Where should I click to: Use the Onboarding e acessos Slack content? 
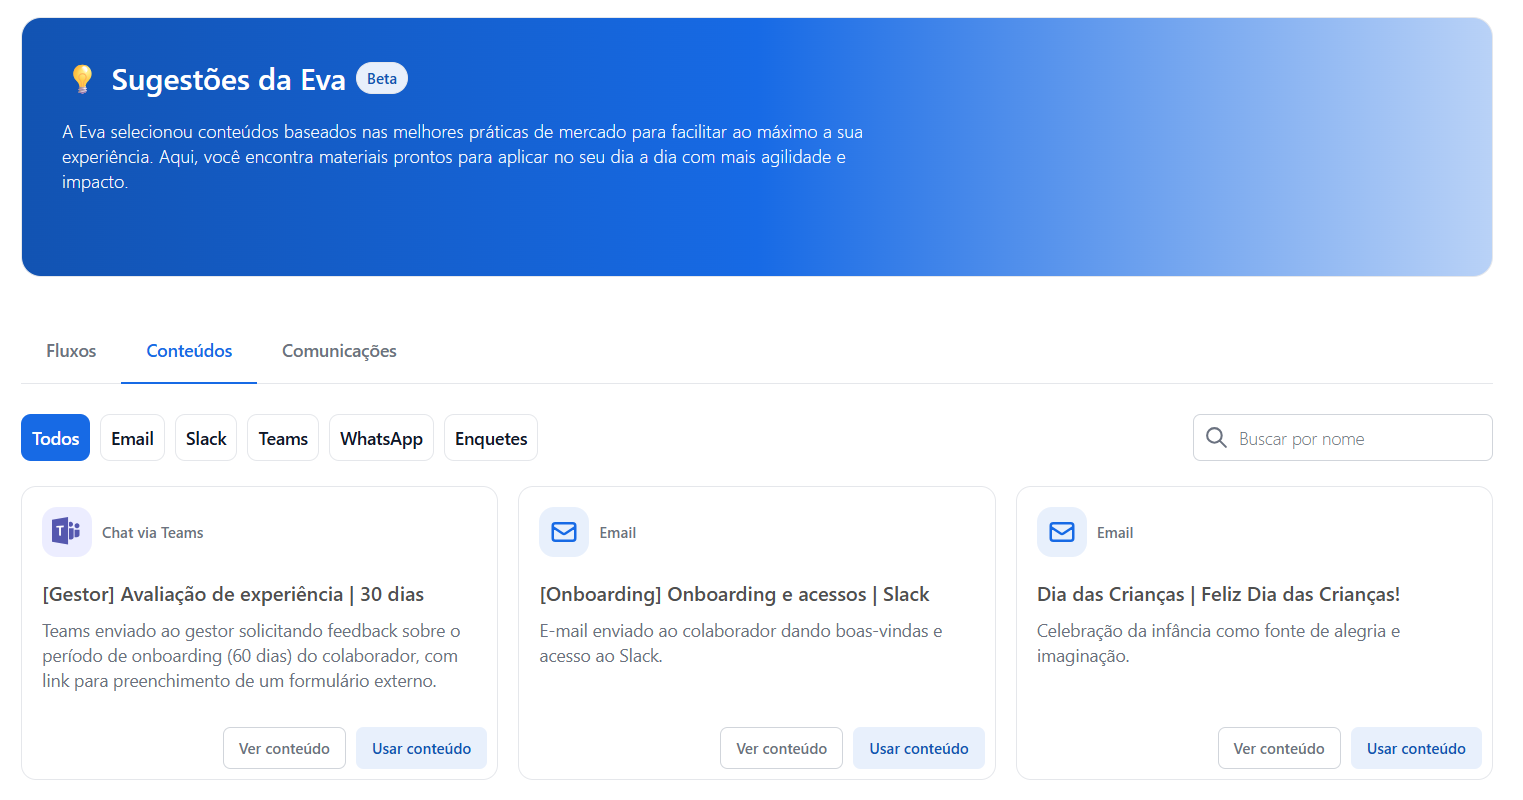point(918,748)
